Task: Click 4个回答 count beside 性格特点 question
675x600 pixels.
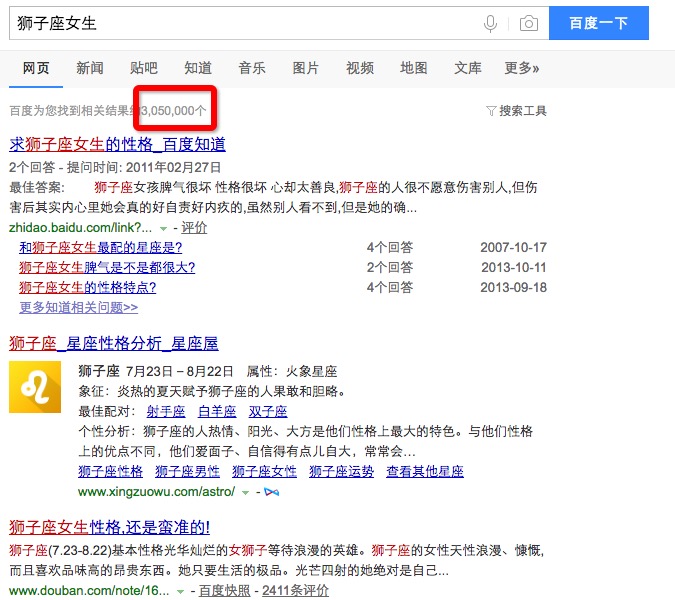Action: [390, 288]
